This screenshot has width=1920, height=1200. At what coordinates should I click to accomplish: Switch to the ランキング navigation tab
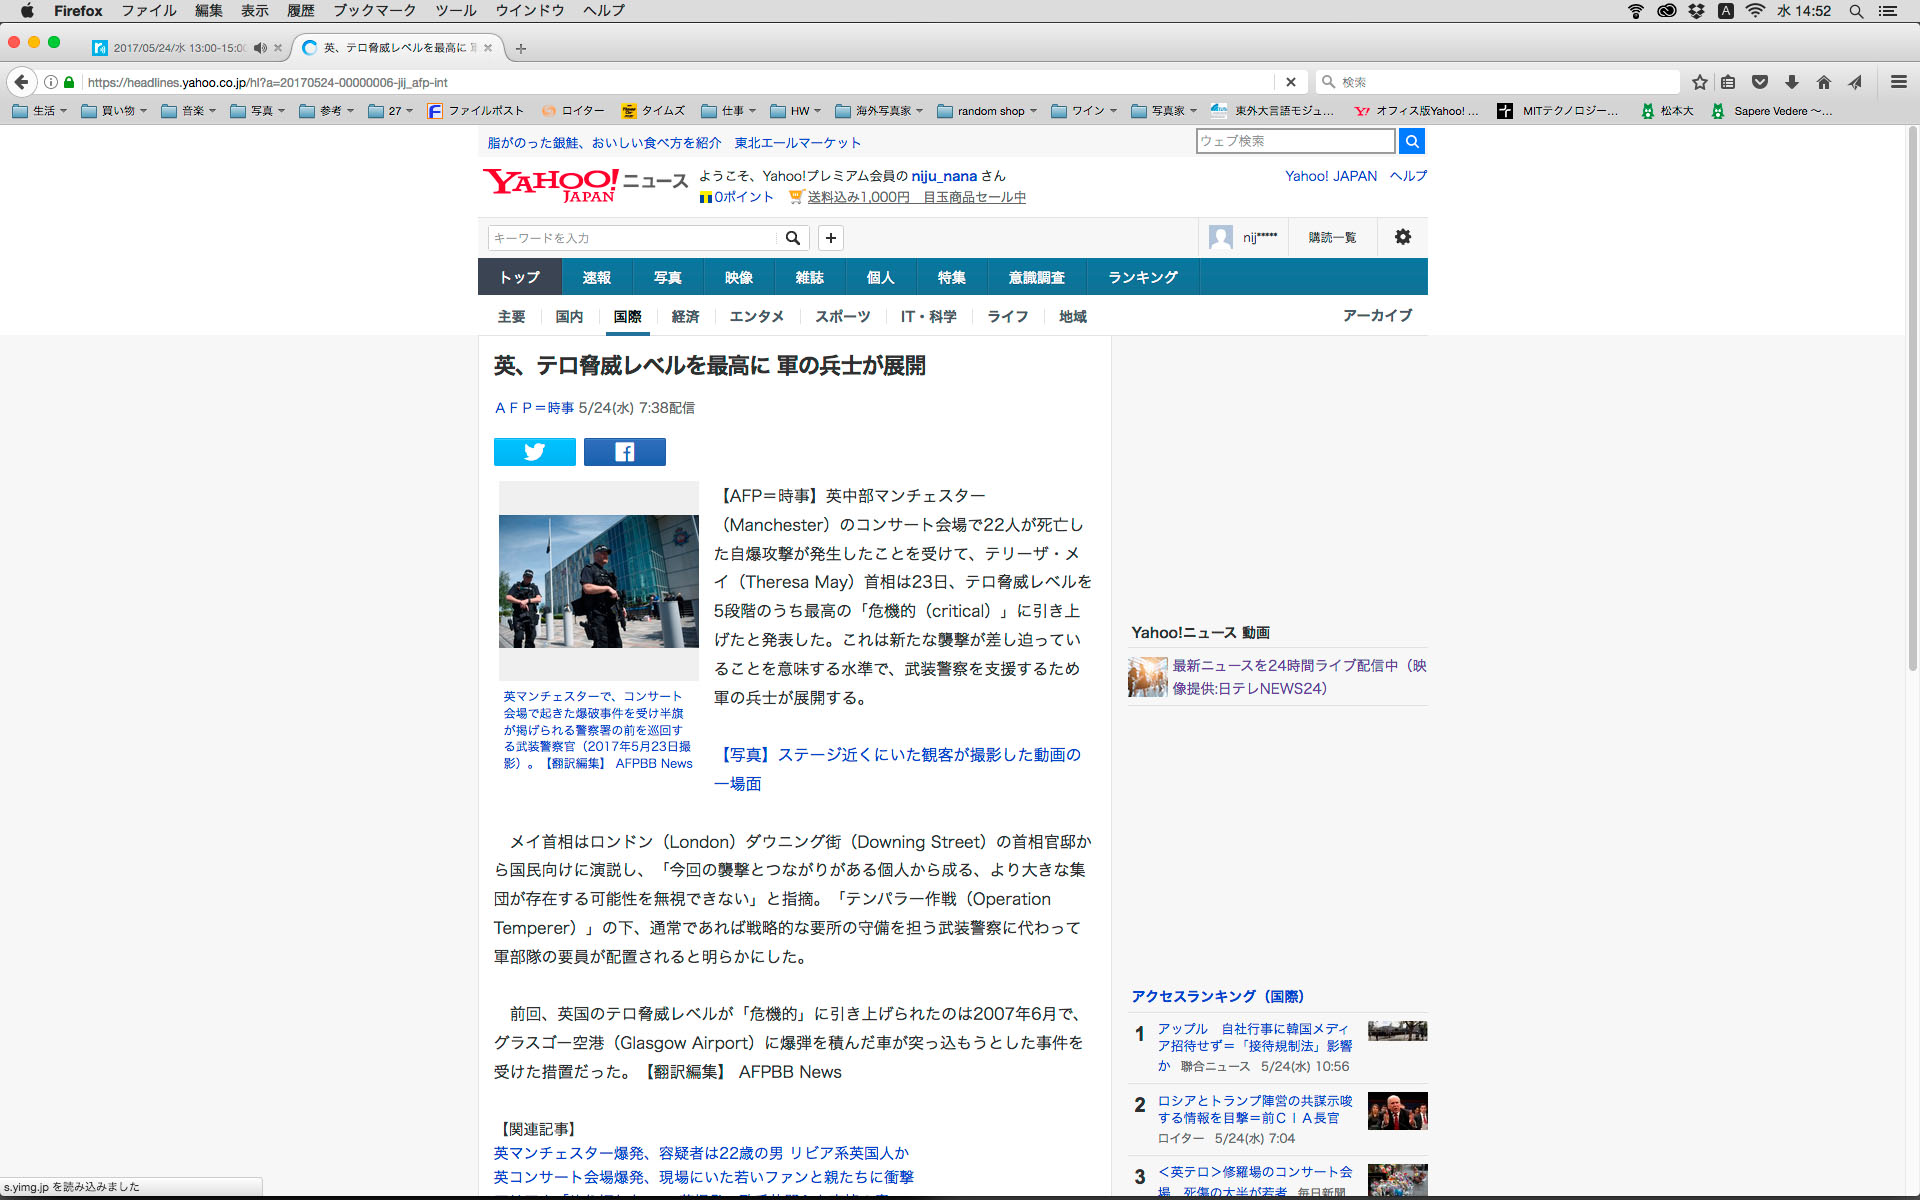click(x=1142, y=277)
